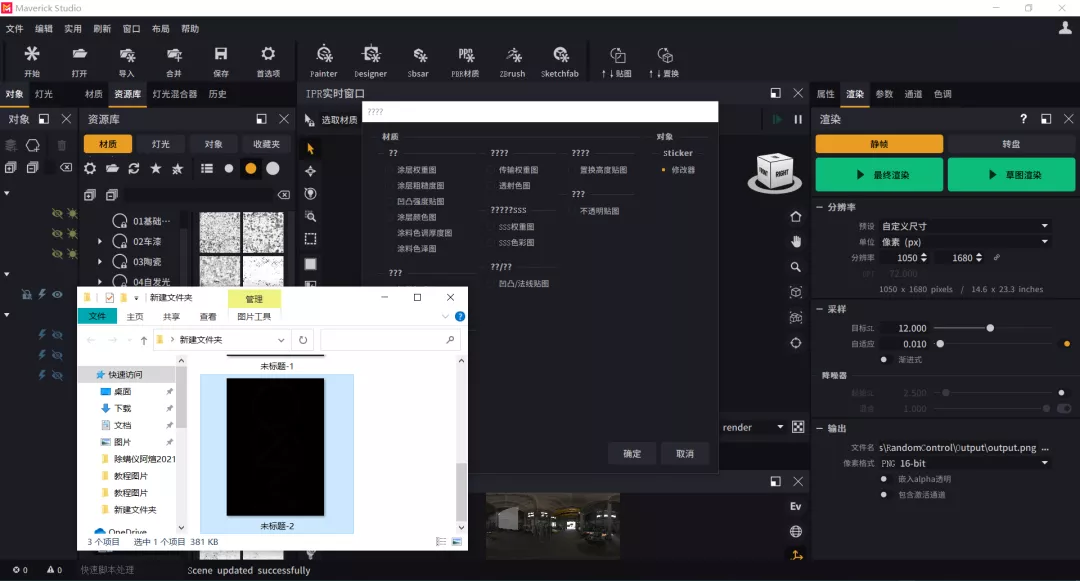Toggle 渐进式 sampling option

pyautogui.click(x=884, y=359)
